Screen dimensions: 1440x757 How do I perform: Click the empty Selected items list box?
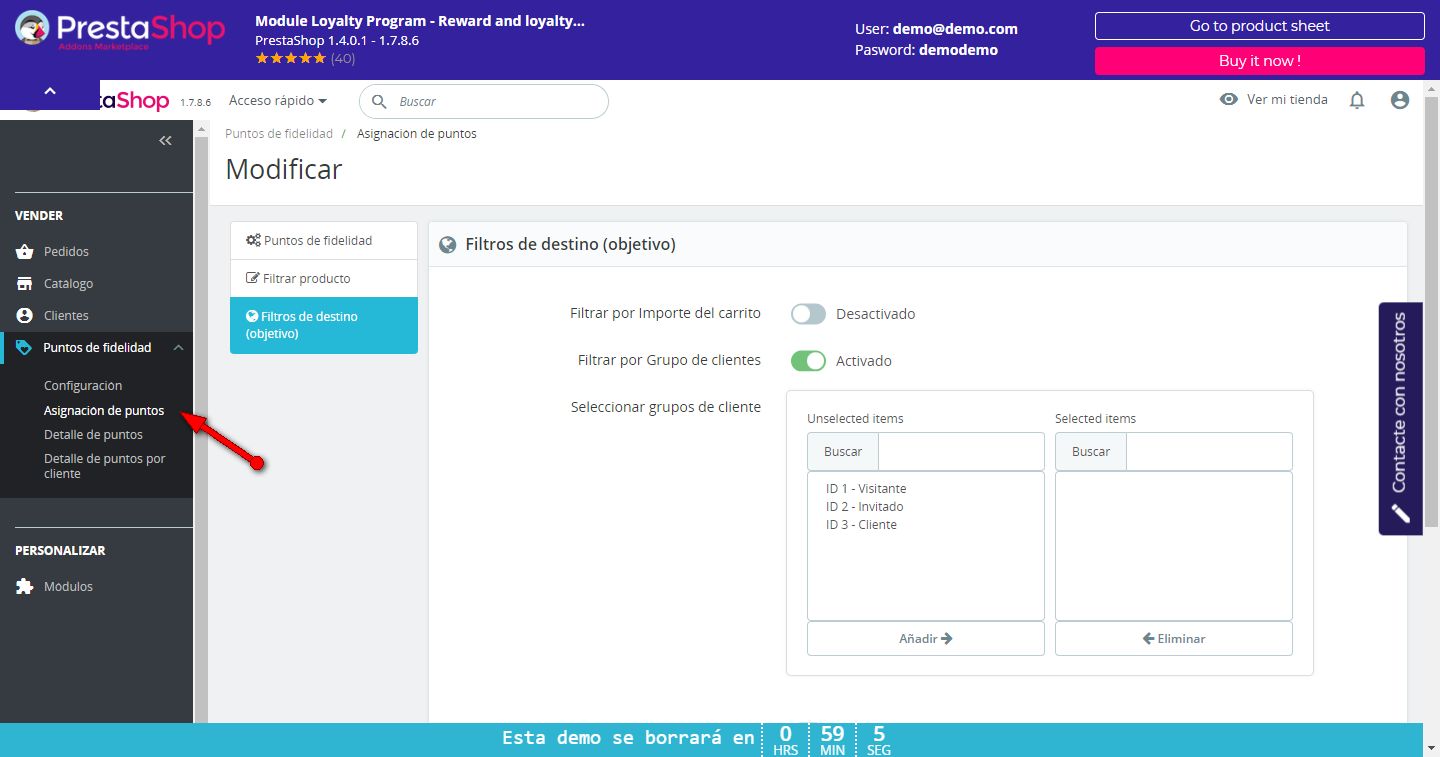[x=1174, y=546]
